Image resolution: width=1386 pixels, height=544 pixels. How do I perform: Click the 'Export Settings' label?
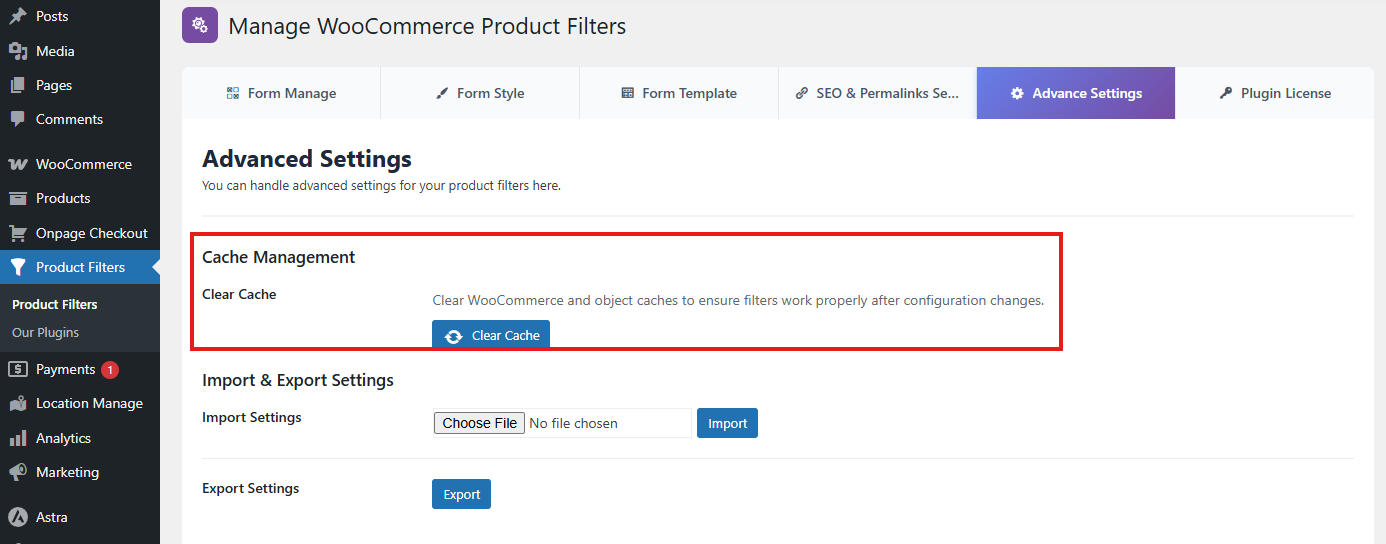pos(251,488)
